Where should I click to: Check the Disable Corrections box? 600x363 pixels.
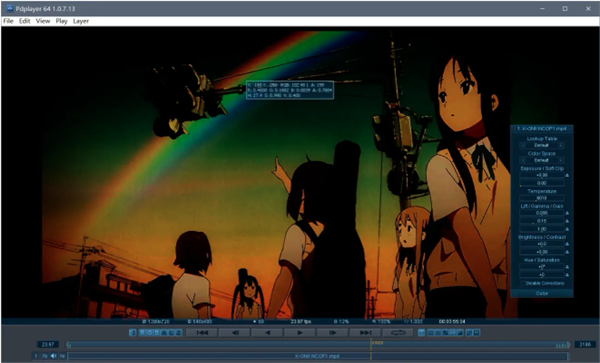point(523,283)
